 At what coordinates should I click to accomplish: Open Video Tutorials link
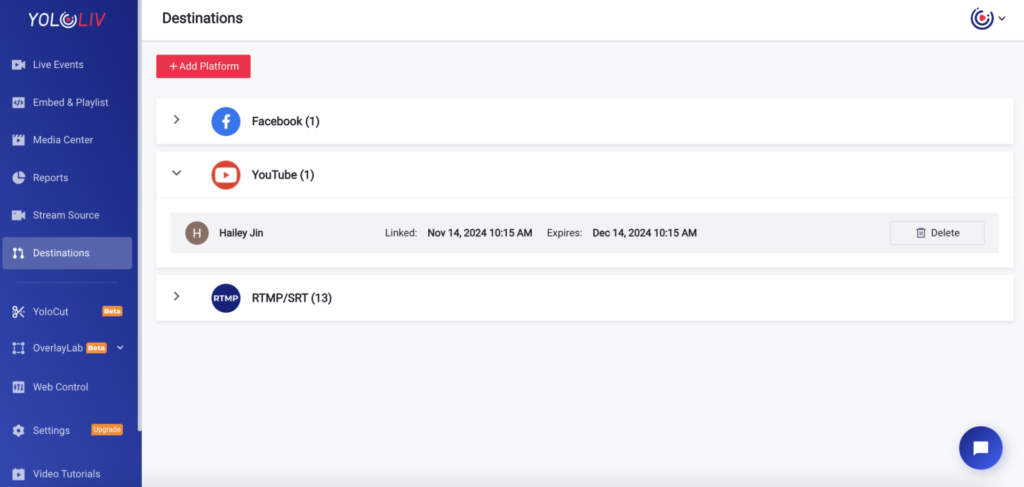click(x=67, y=474)
